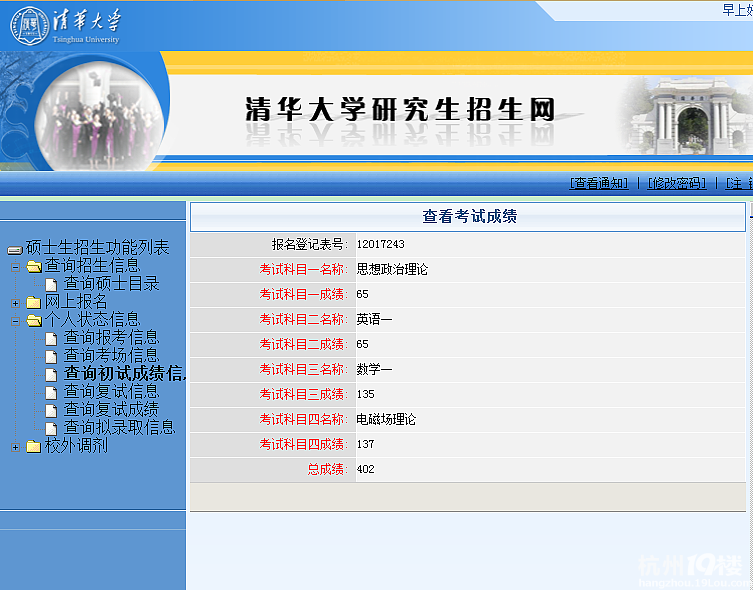The width and height of the screenshot is (753, 590).
Task: Select the 查询招生信息 folder label
Action: pos(92,265)
